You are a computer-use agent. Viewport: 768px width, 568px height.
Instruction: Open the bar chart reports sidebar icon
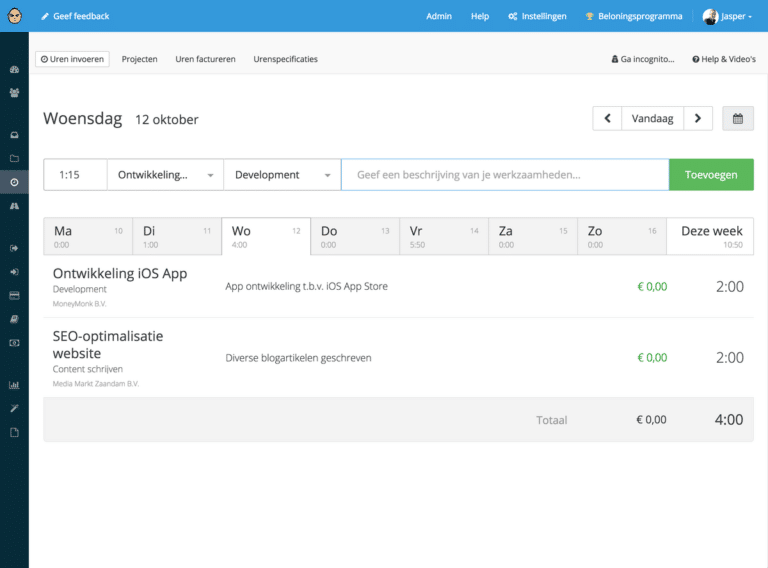tap(14, 385)
